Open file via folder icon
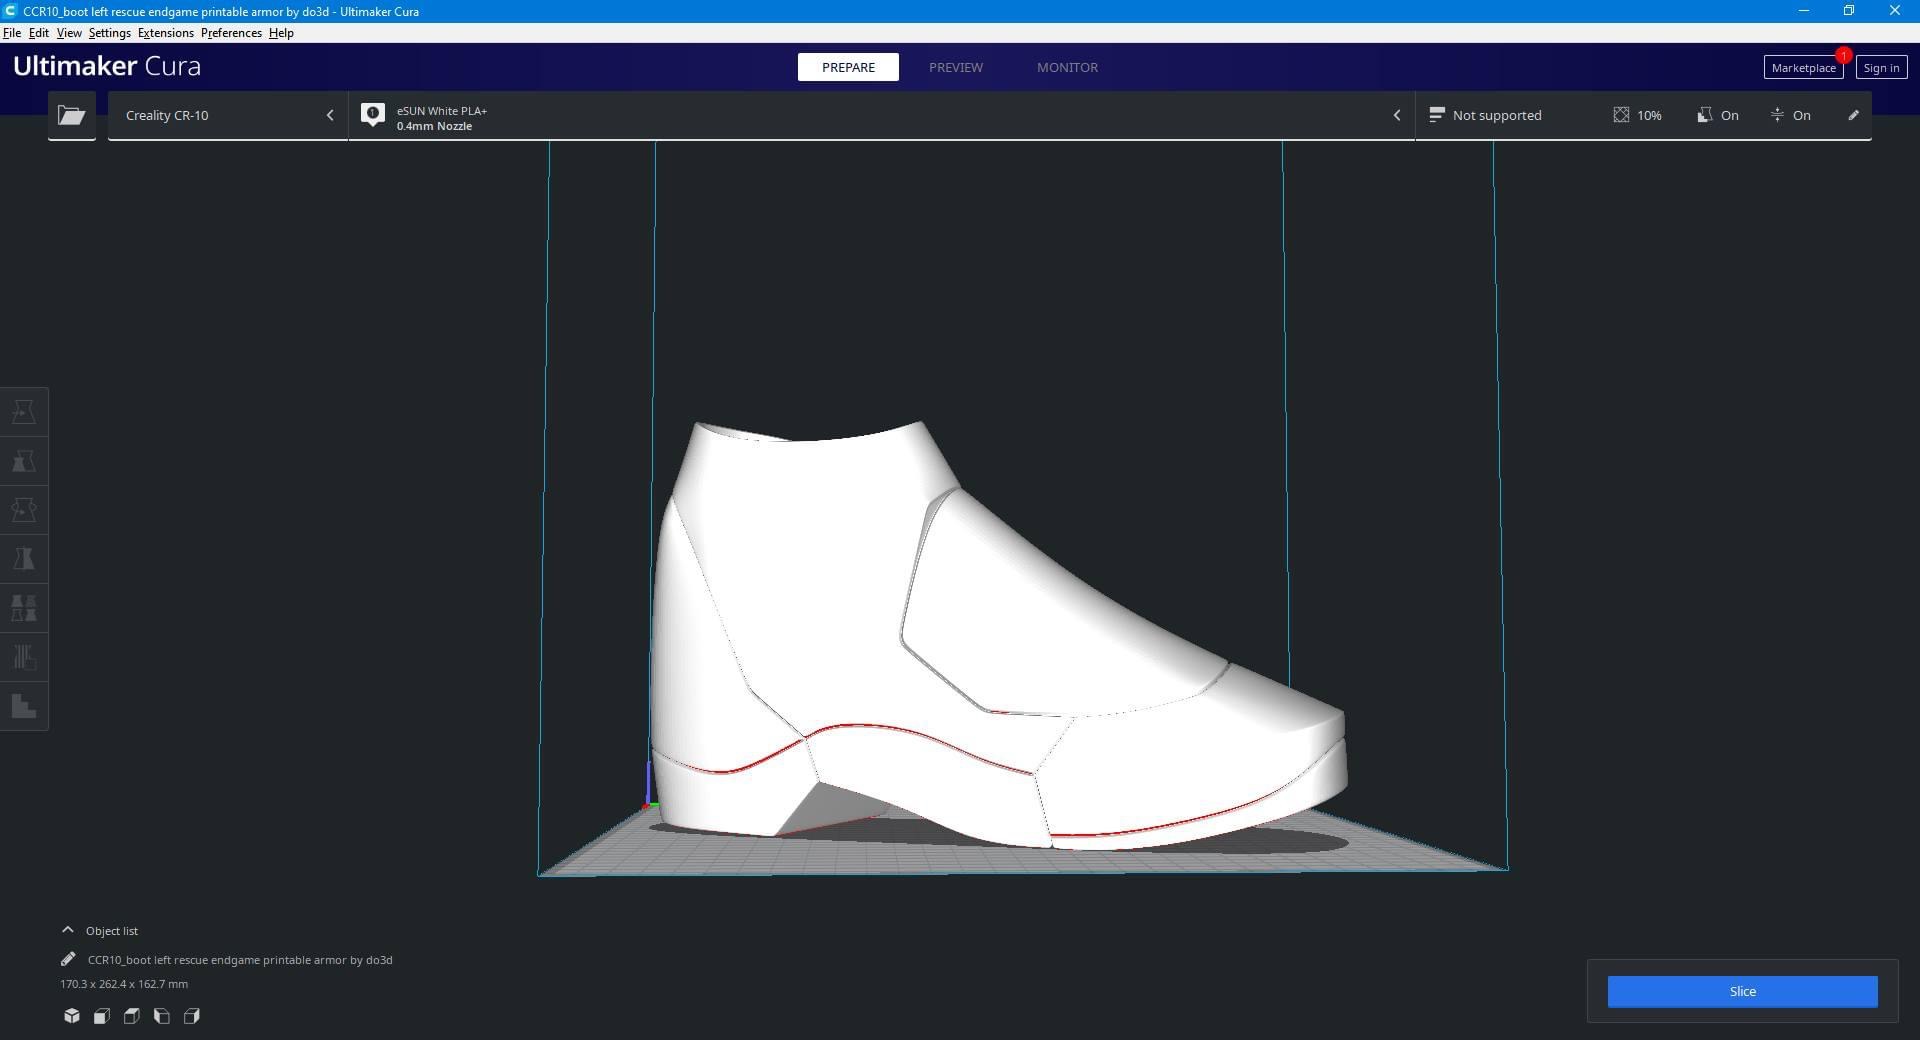Image resolution: width=1920 pixels, height=1040 pixels. point(72,116)
